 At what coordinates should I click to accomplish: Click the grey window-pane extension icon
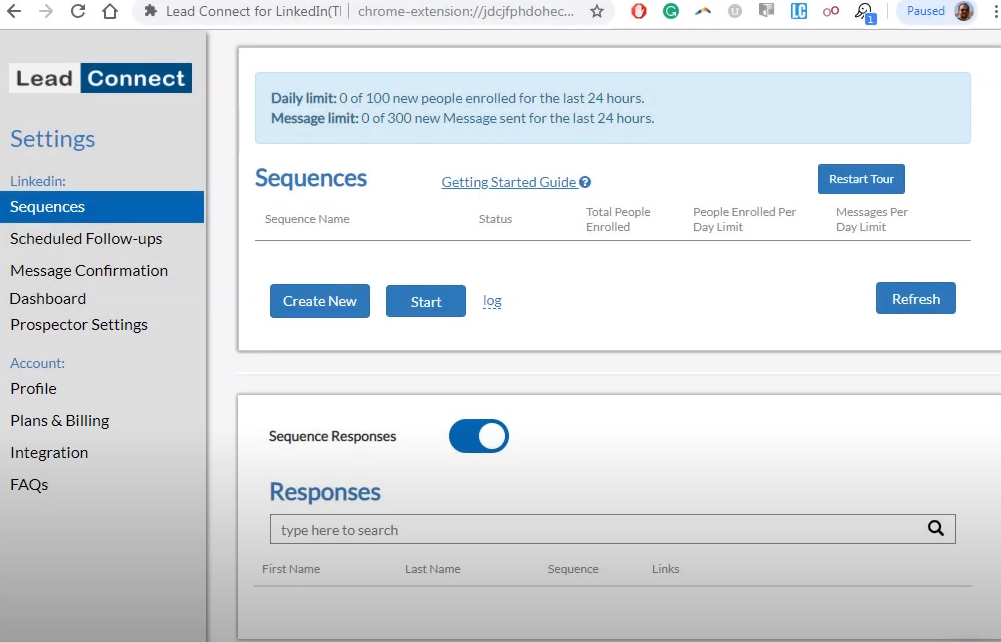tap(767, 11)
